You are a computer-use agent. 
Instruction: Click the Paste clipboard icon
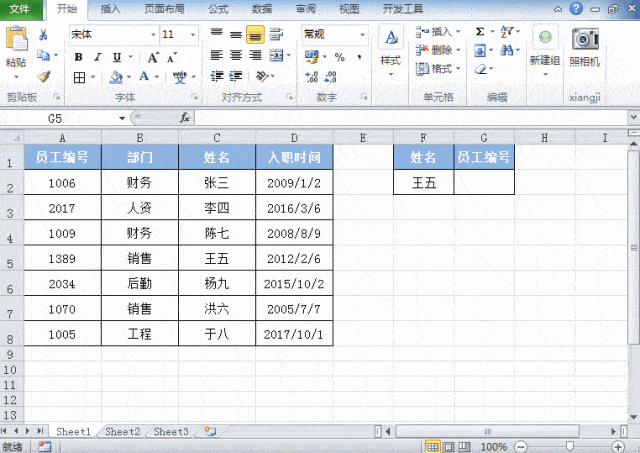tap(16, 39)
